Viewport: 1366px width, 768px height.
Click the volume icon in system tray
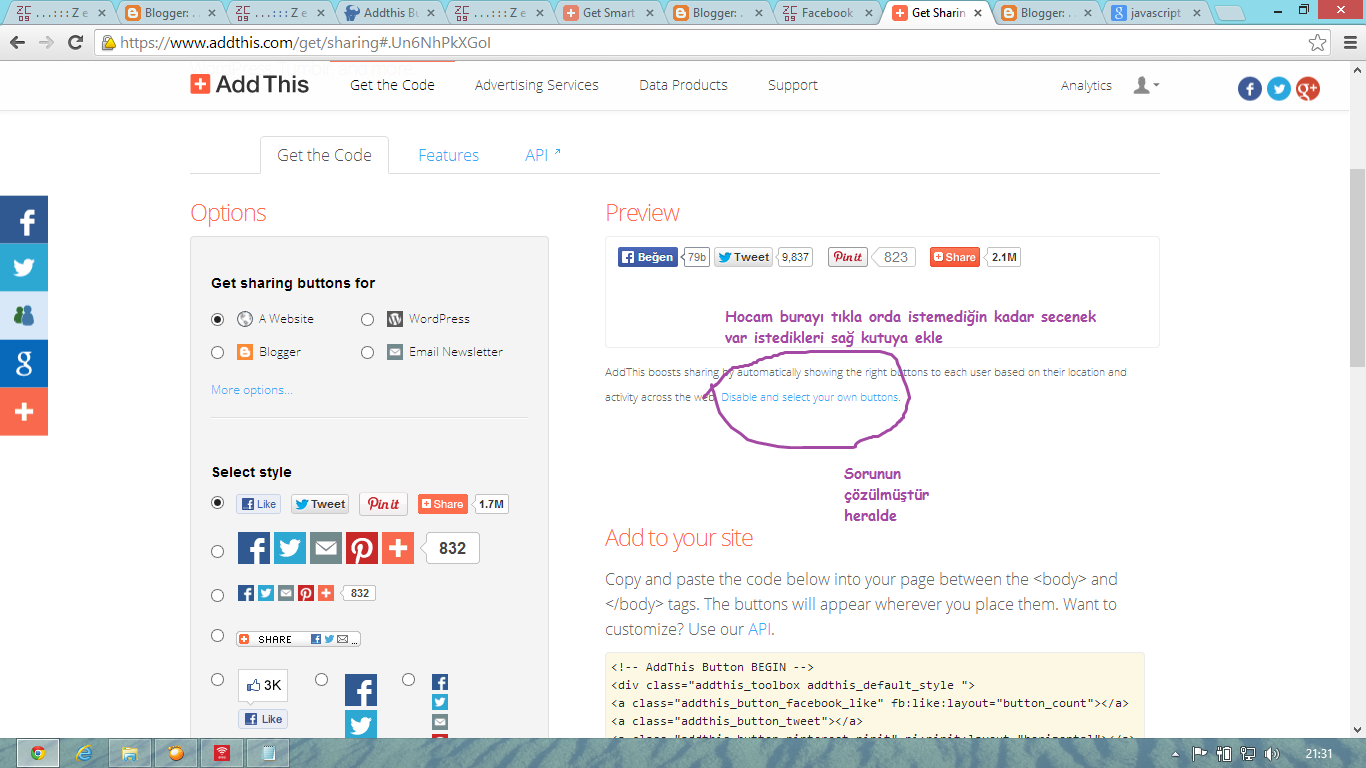(1272, 753)
